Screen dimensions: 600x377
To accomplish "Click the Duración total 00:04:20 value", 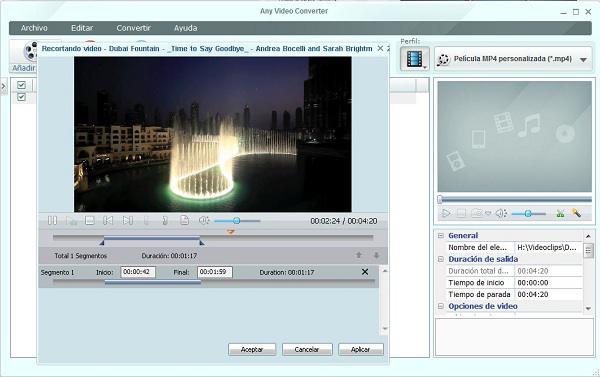I will [533, 271].
